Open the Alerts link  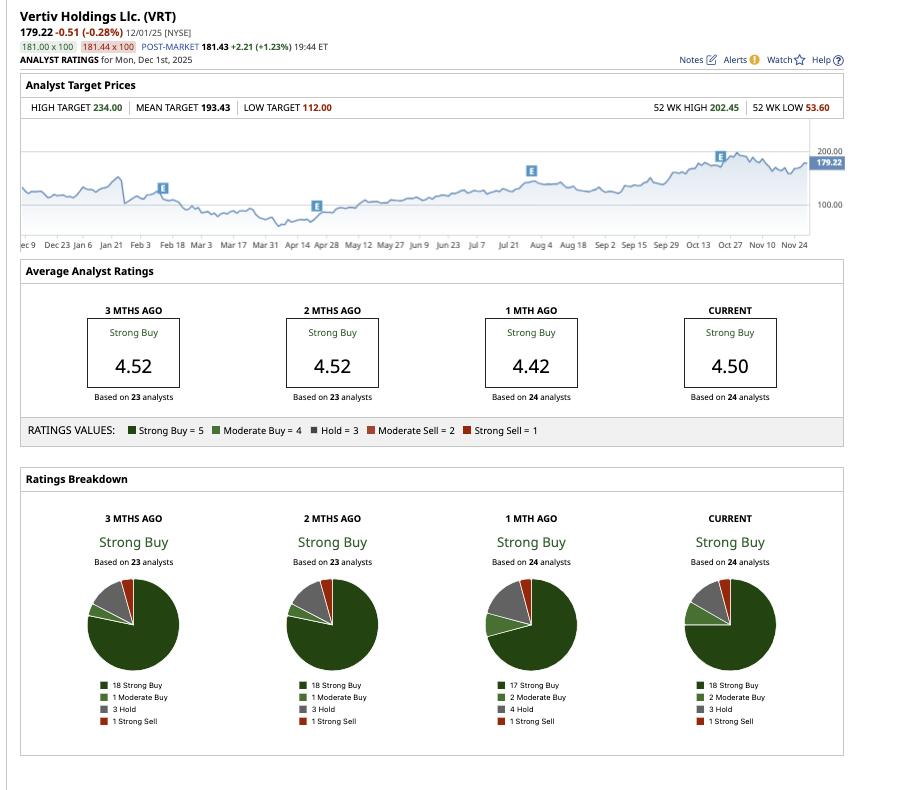point(736,59)
